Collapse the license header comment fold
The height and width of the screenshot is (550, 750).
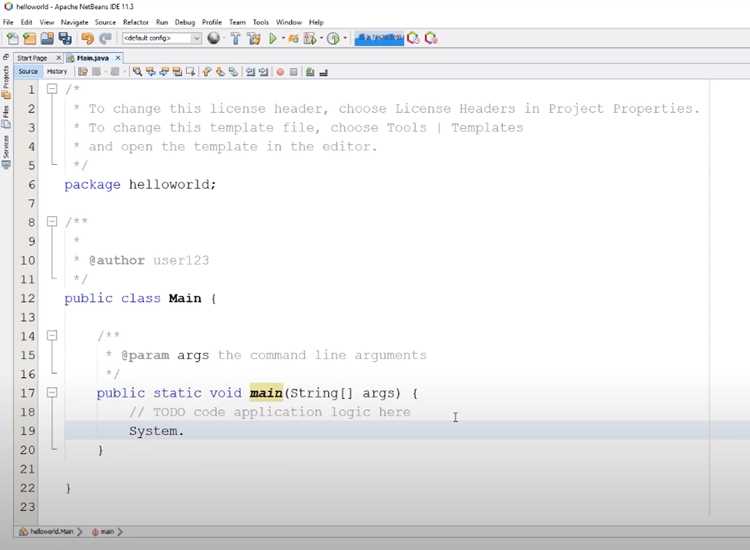[x=52, y=89]
